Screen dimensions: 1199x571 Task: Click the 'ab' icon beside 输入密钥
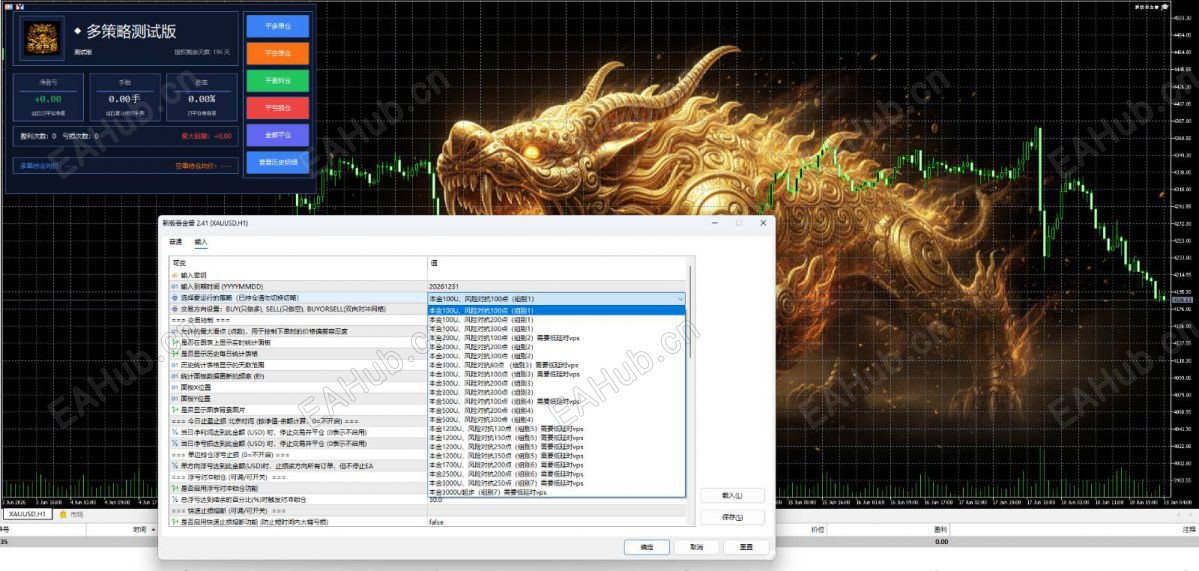174,275
